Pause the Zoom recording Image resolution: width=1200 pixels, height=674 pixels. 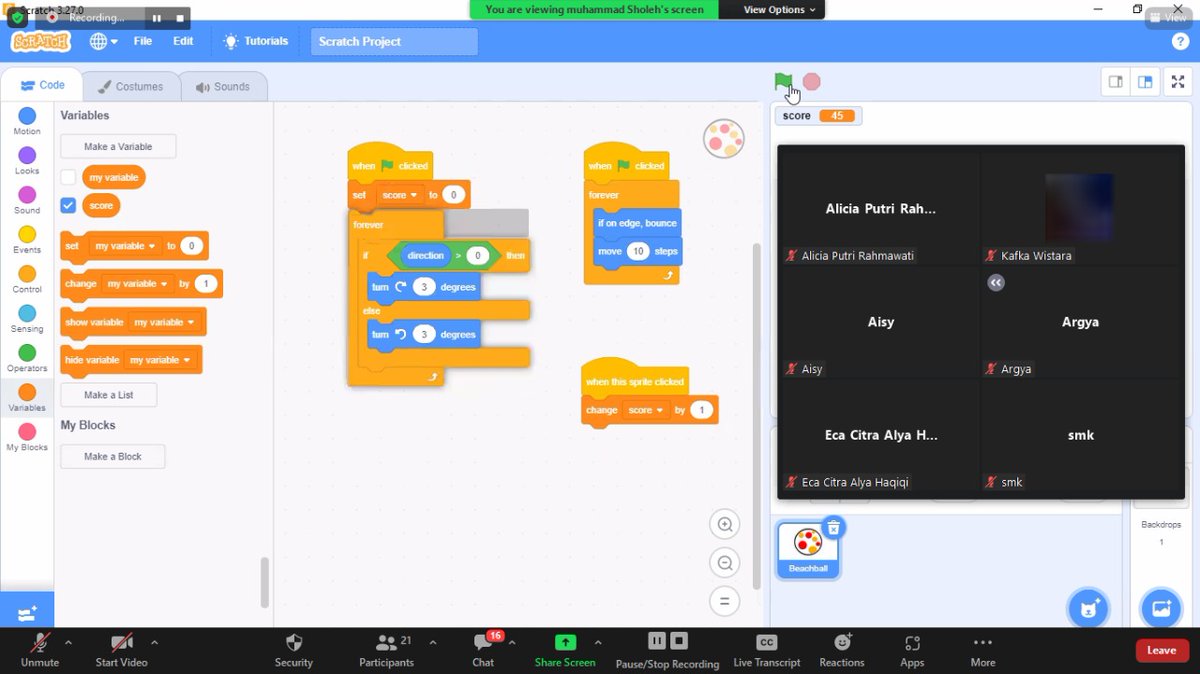tap(656, 640)
